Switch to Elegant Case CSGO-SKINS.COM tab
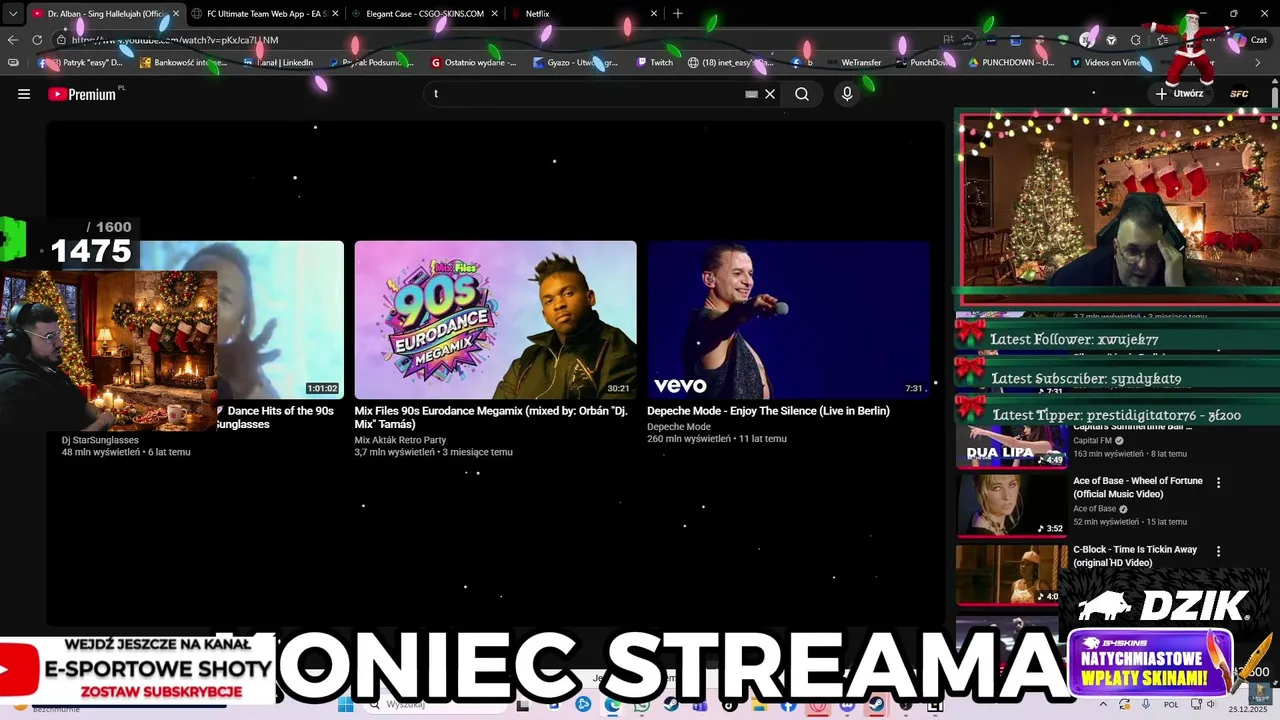Image resolution: width=1280 pixels, height=720 pixels. coord(424,14)
